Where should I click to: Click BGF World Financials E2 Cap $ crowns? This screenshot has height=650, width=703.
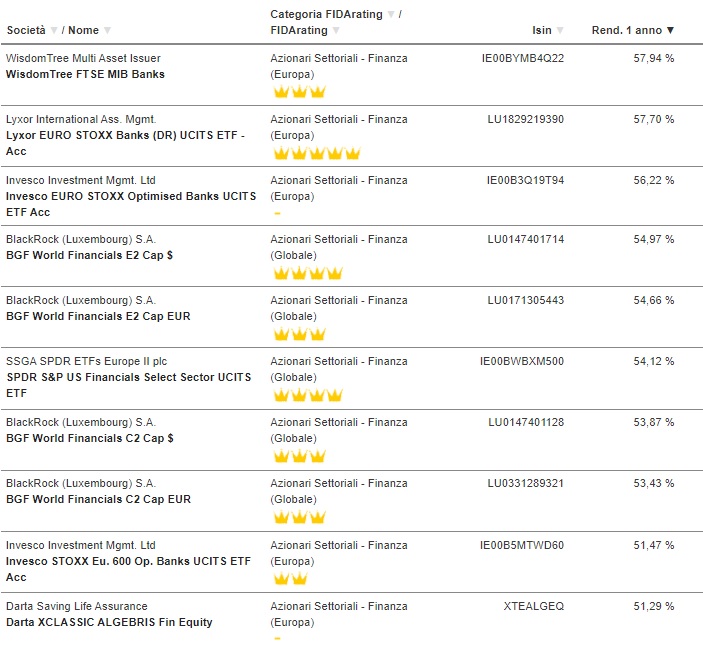308,273
